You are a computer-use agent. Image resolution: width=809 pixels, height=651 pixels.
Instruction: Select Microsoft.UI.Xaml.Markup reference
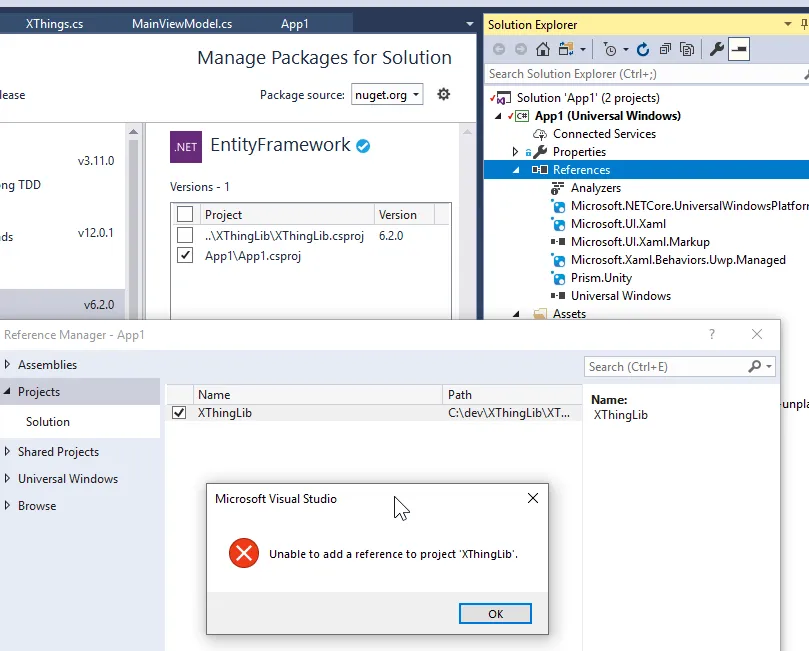pos(640,242)
